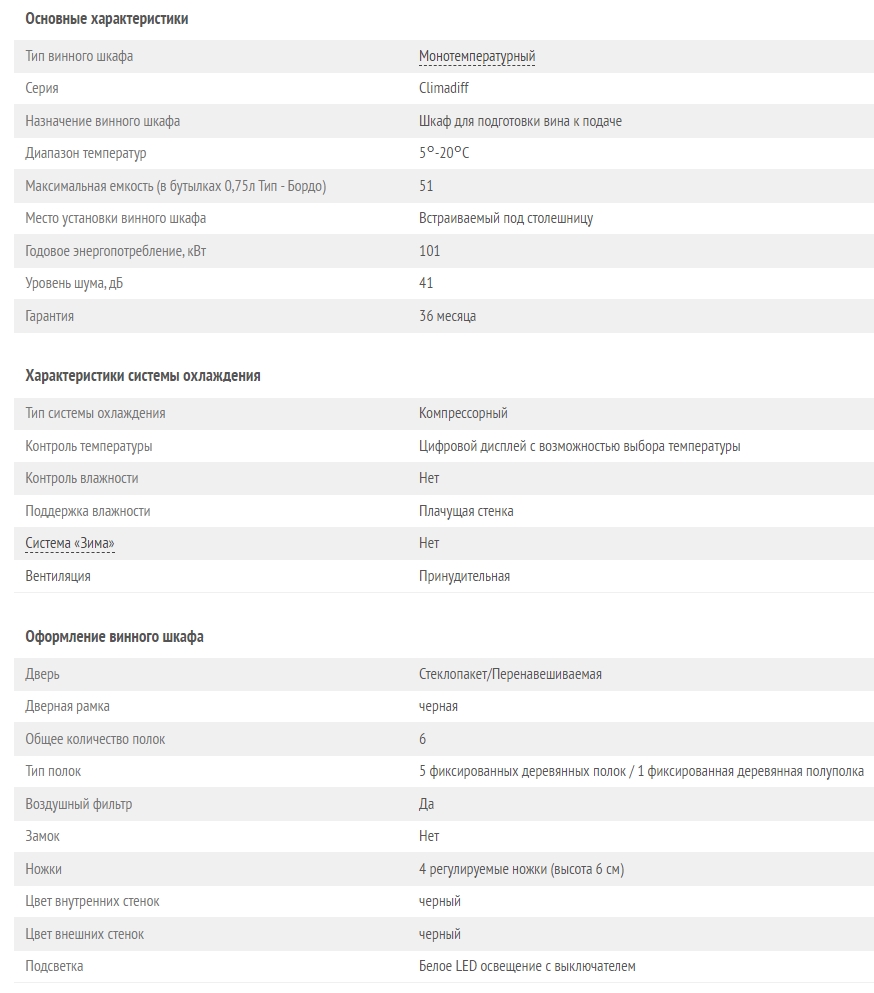Image resolution: width=874 pixels, height=993 pixels.
Task: Click the 'Тип винного шкафа' label
Action: click(x=79, y=57)
